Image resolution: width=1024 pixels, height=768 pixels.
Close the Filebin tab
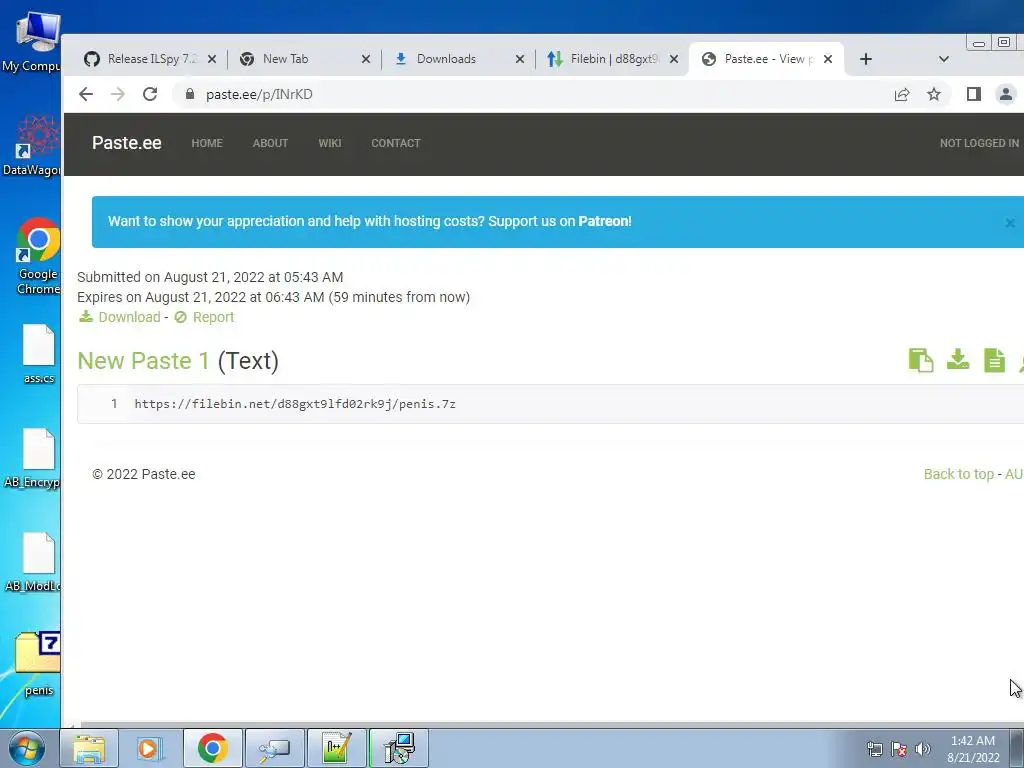coord(674,59)
